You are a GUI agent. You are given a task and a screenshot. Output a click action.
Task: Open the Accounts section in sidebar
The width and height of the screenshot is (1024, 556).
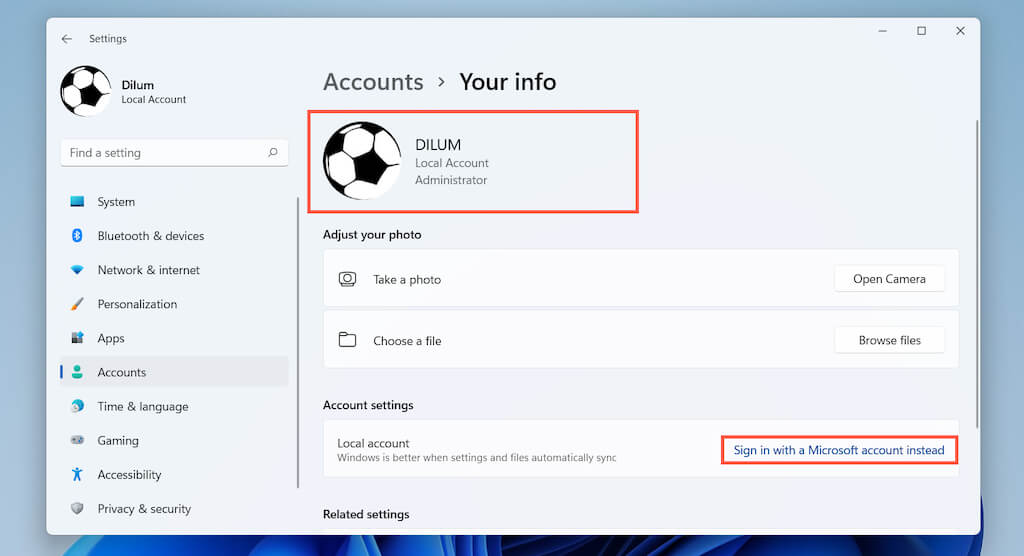[x=122, y=372]
